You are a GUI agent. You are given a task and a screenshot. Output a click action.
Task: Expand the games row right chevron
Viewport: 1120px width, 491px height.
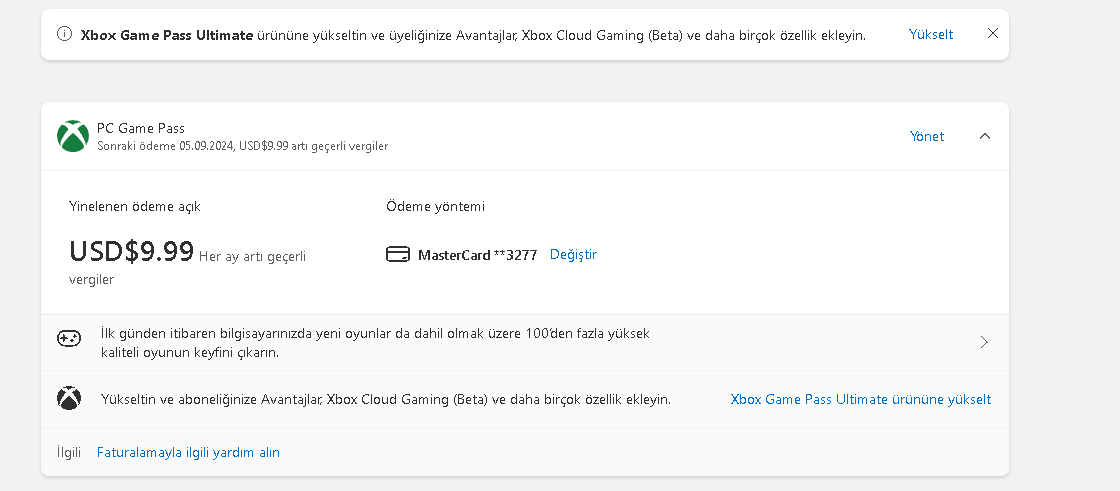tap(984, 342)
